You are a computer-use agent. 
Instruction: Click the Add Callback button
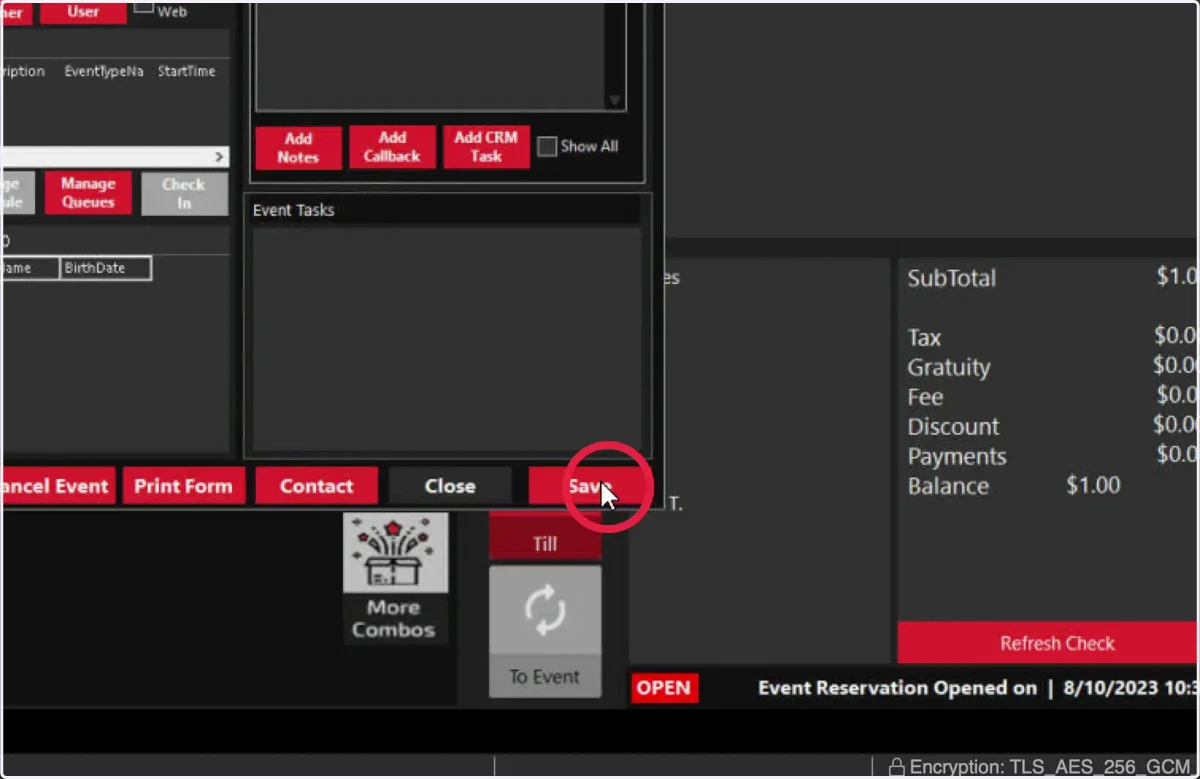pos(392,147)
